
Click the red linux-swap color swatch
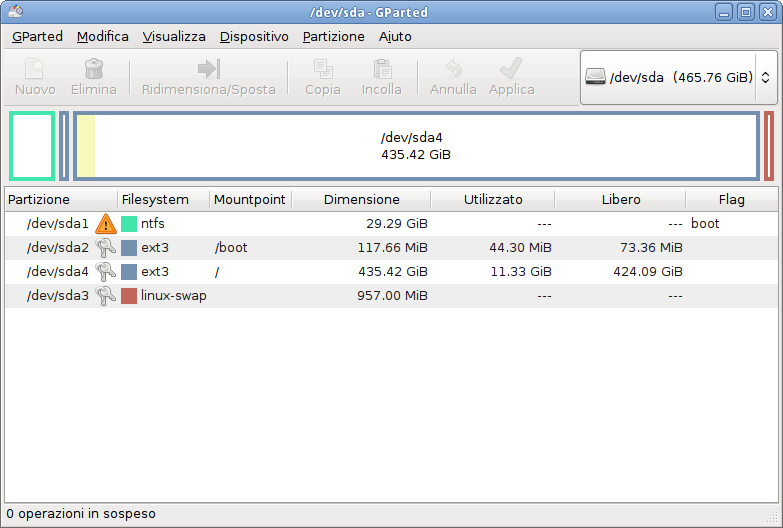129,295
